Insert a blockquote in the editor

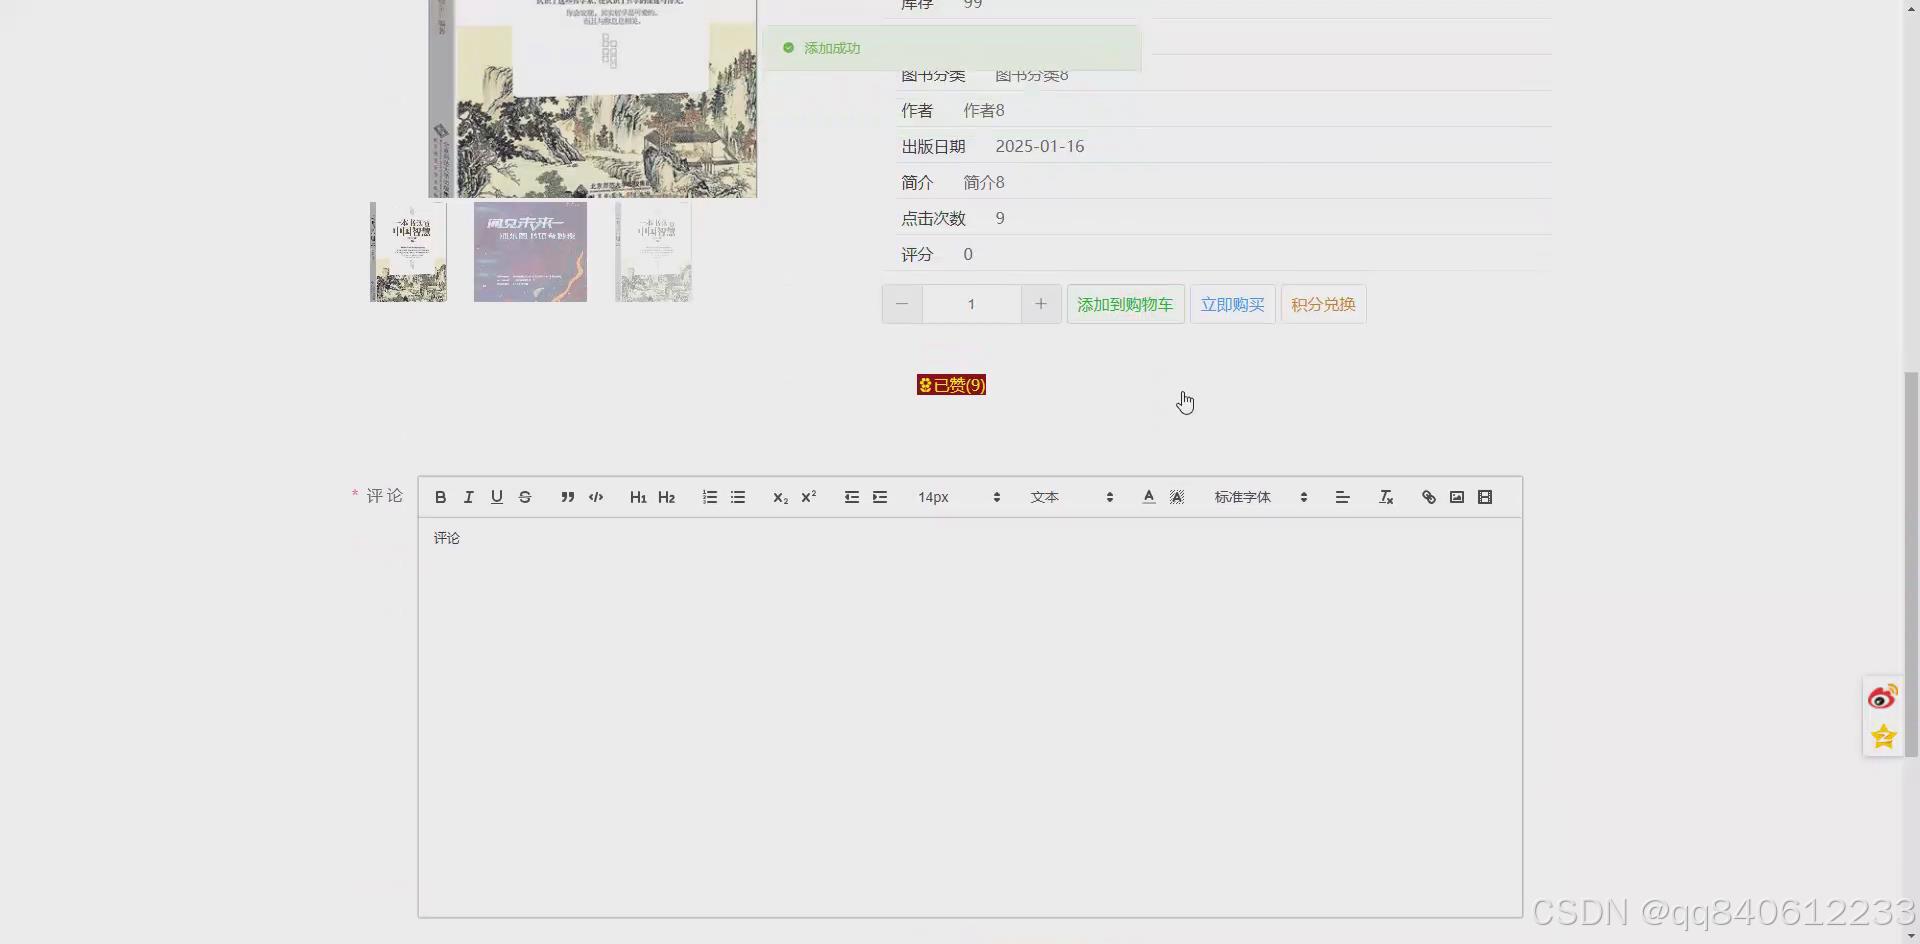click(567, 497)
